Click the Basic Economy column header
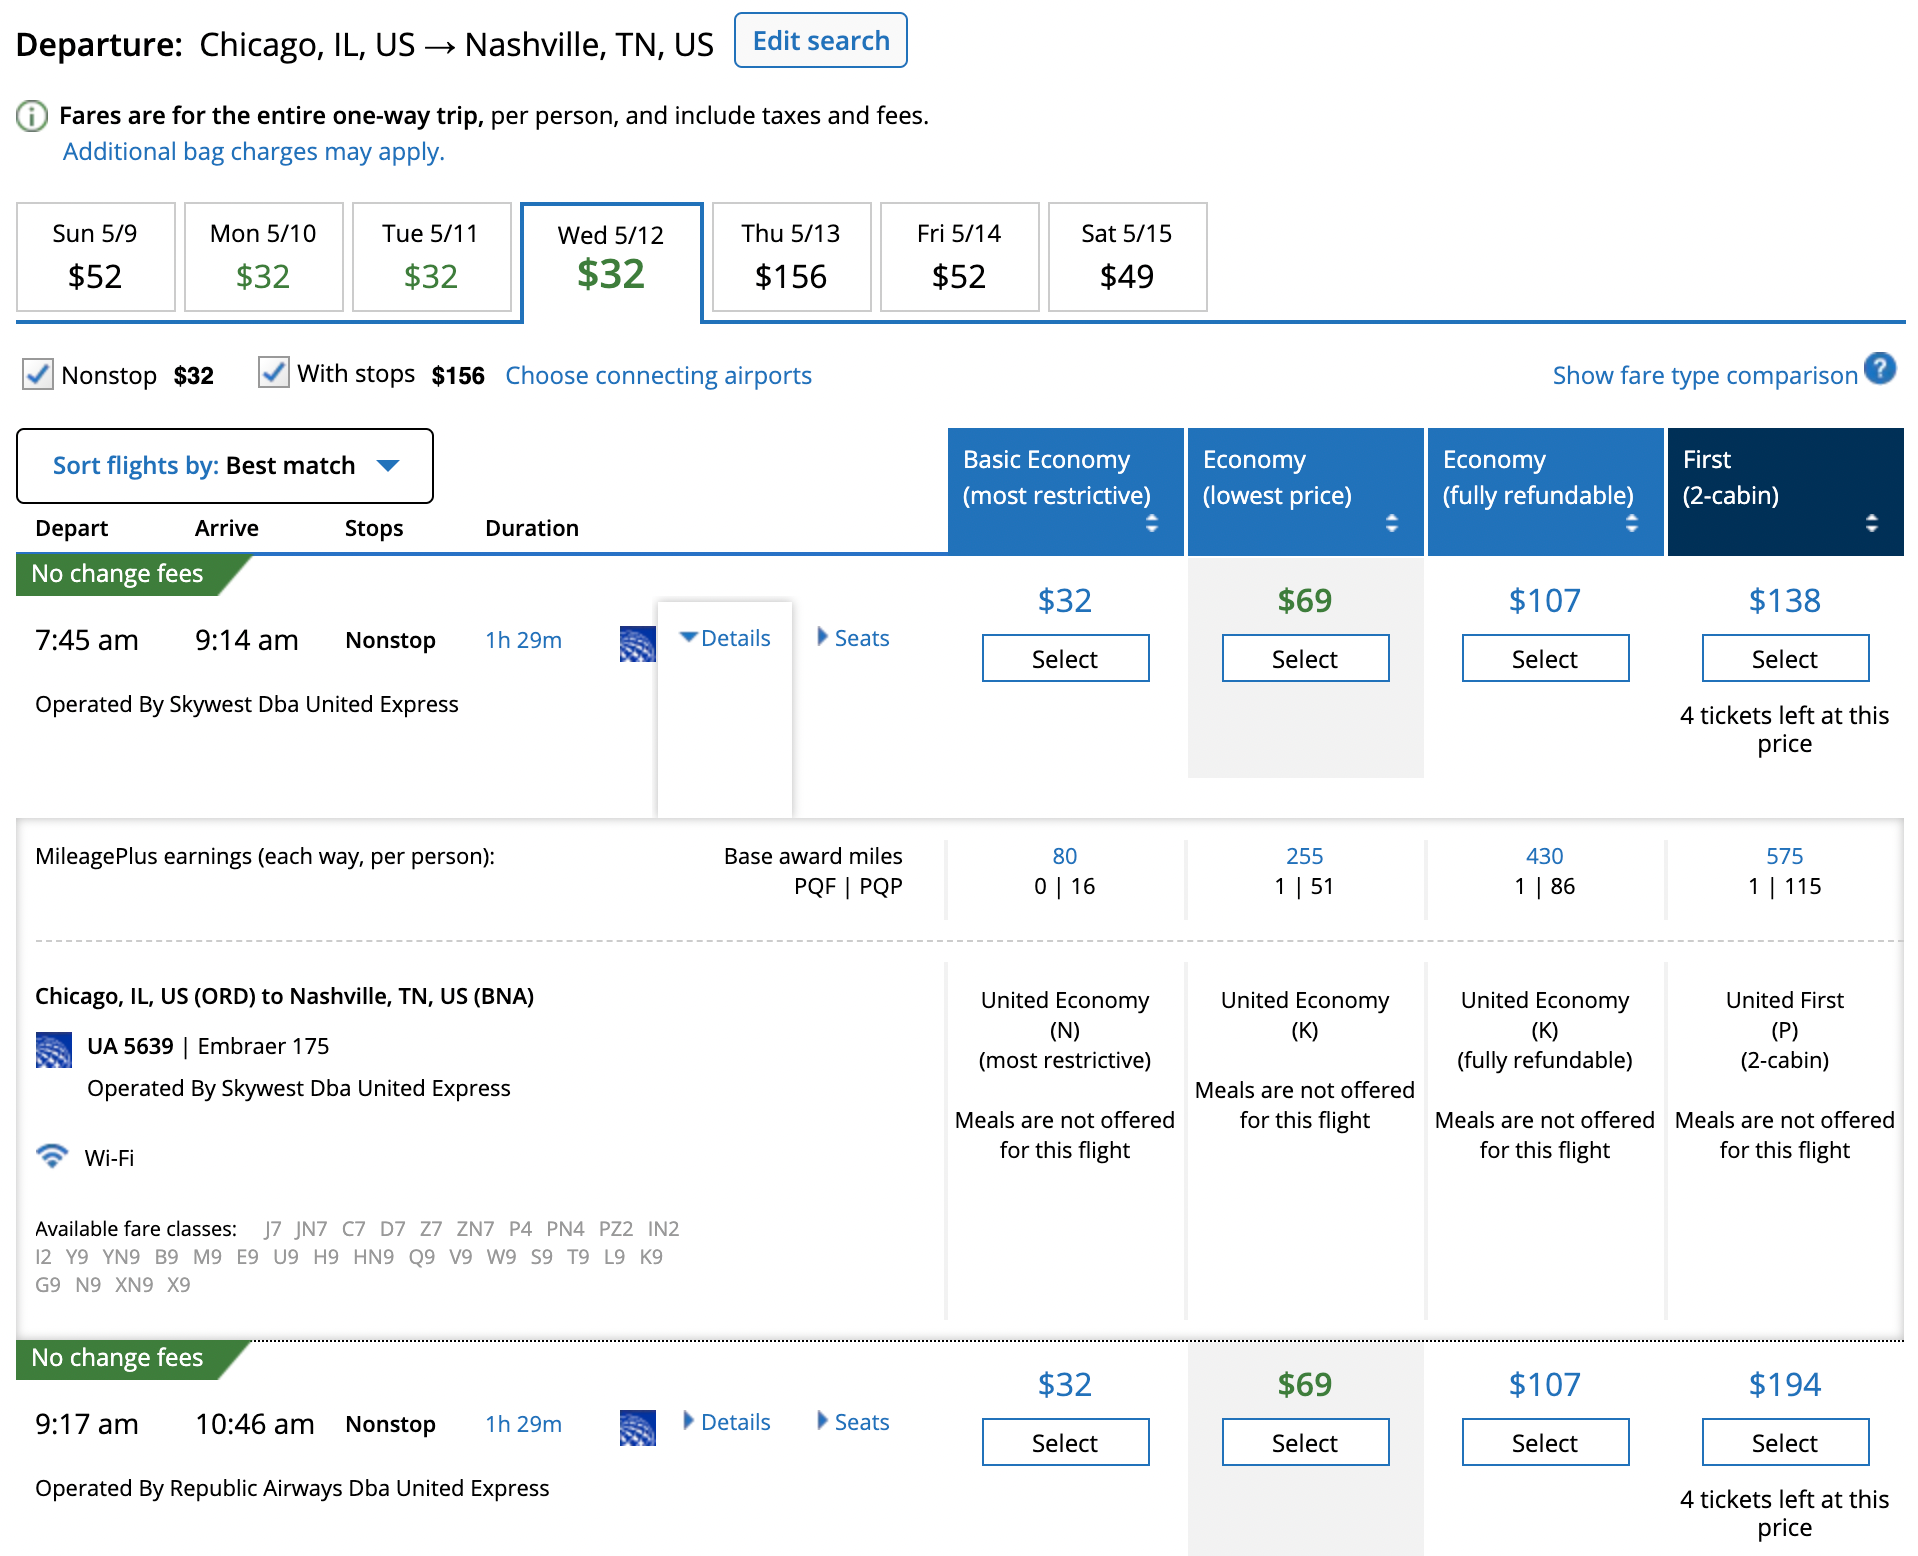This screenshot has width=1918, height=1556. (1066, 491)
